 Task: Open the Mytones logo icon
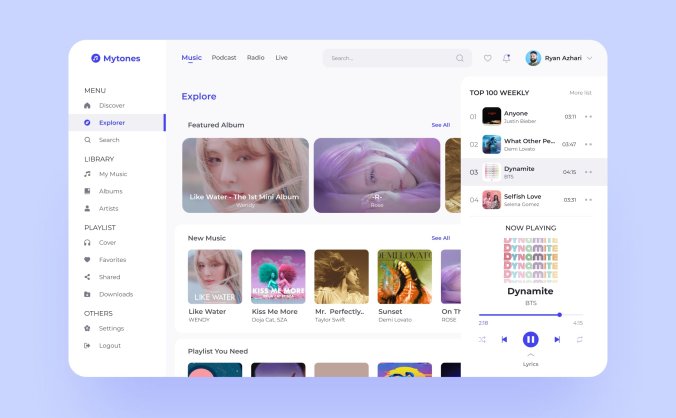tap(96, 58)
